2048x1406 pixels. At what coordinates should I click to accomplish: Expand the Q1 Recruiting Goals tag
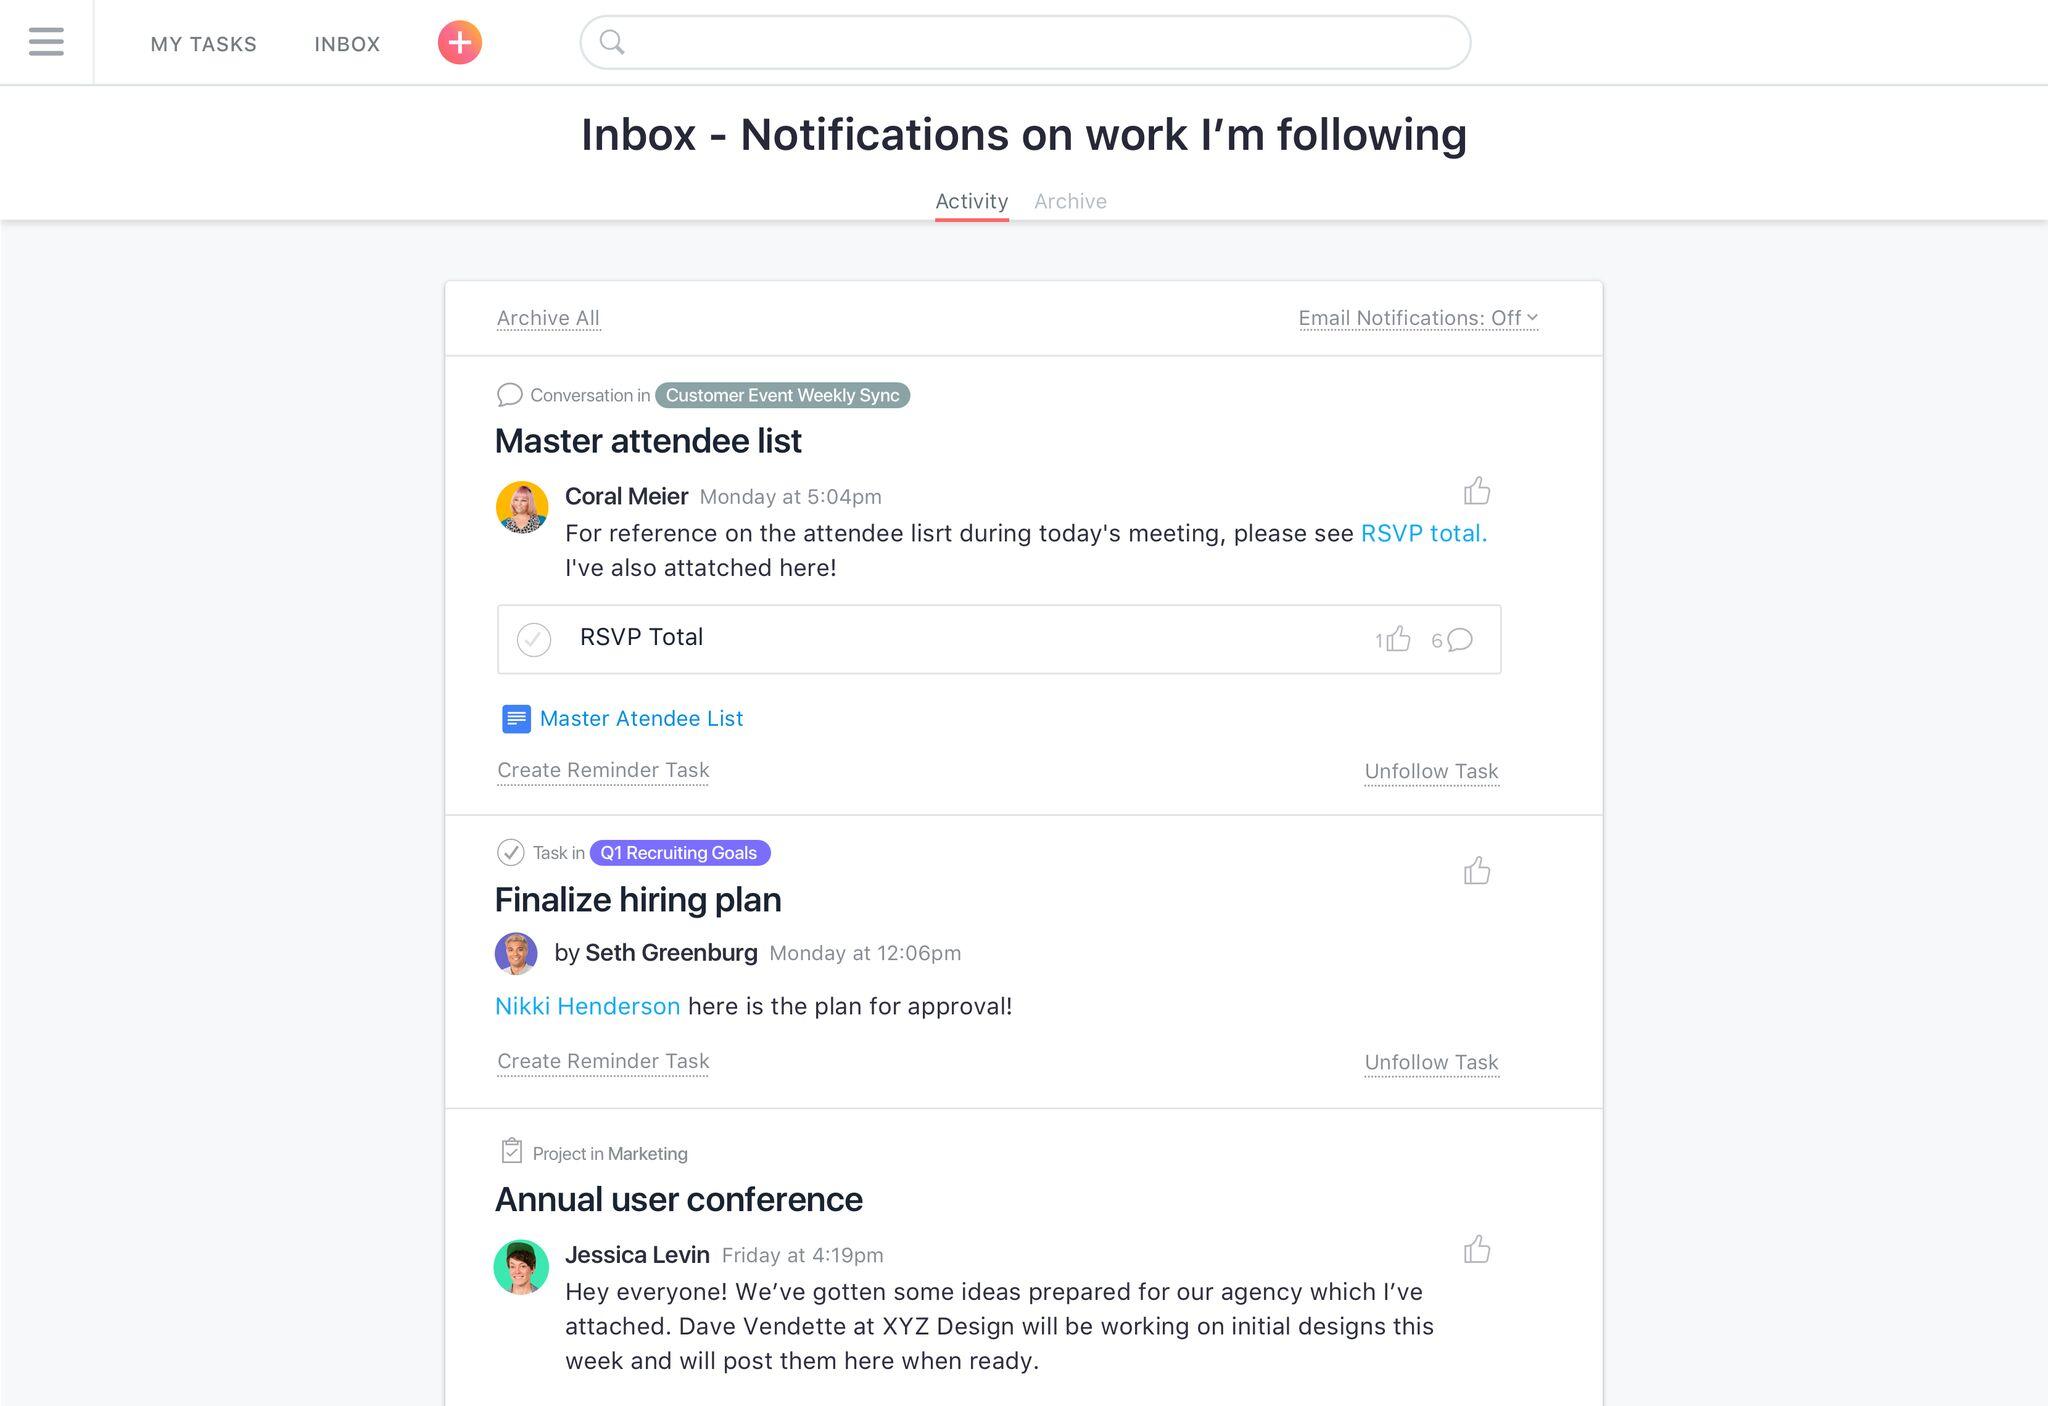pyautogui.click(x=680, y=852)
